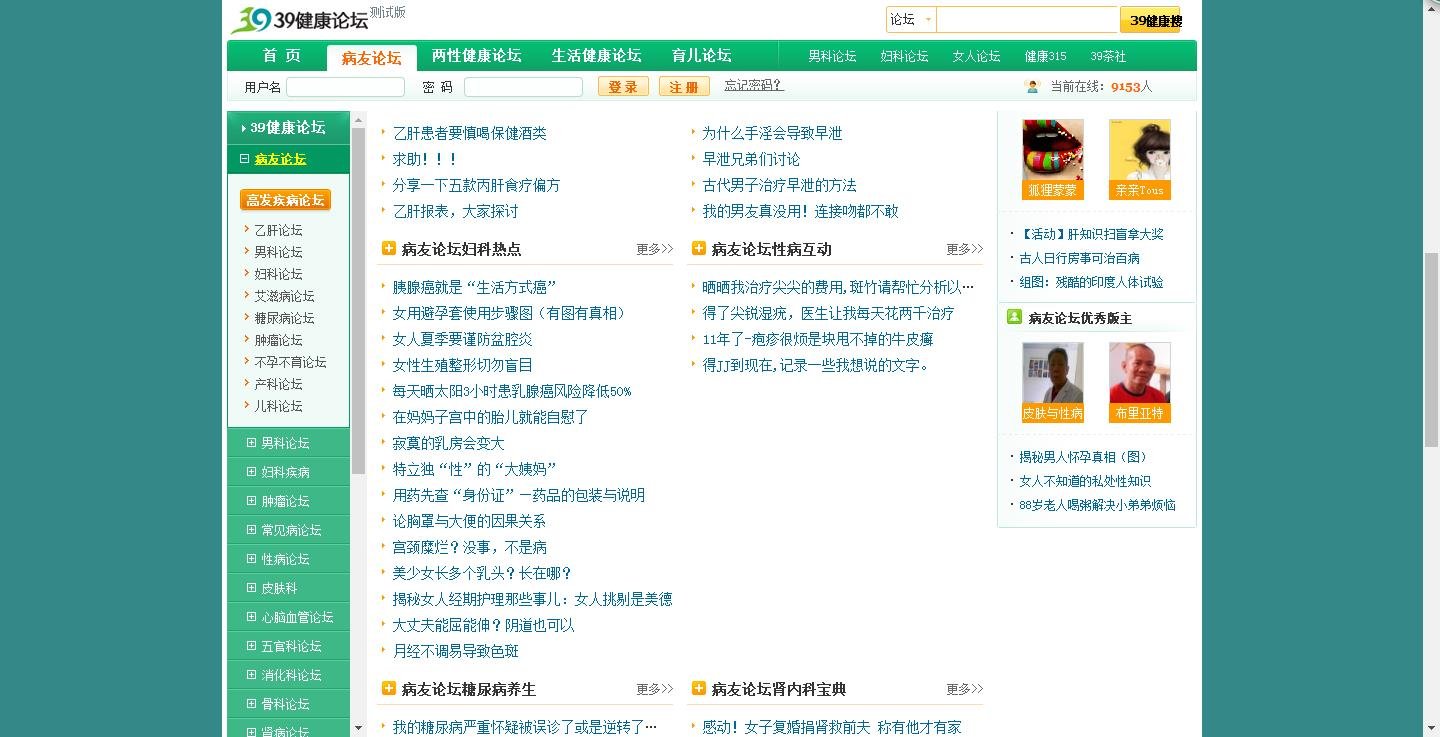Click the 忘记密码? link
This screenshot has width=1440, height=737.
pos(754,86)
